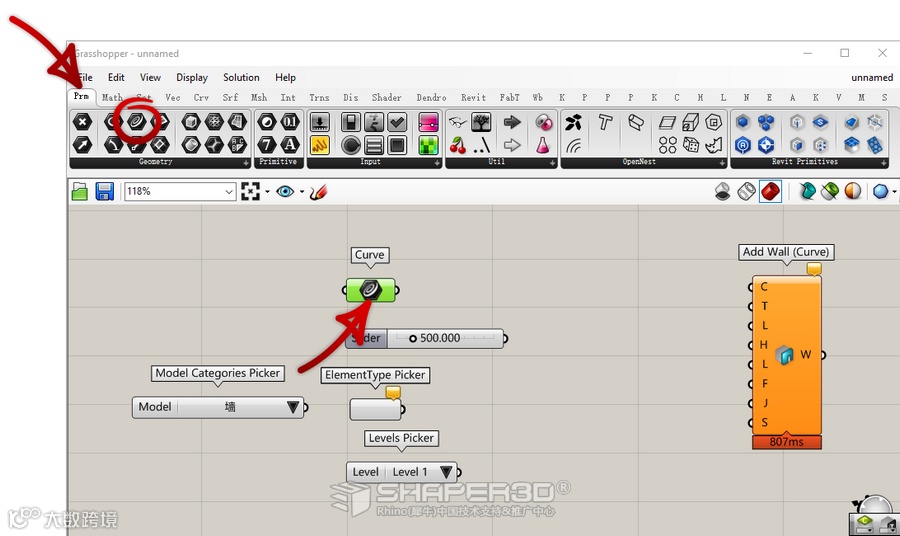The width and height of the screenshot is (900, 536).
Task: Toggle the canvas preview eye icon
Action: 285,192
